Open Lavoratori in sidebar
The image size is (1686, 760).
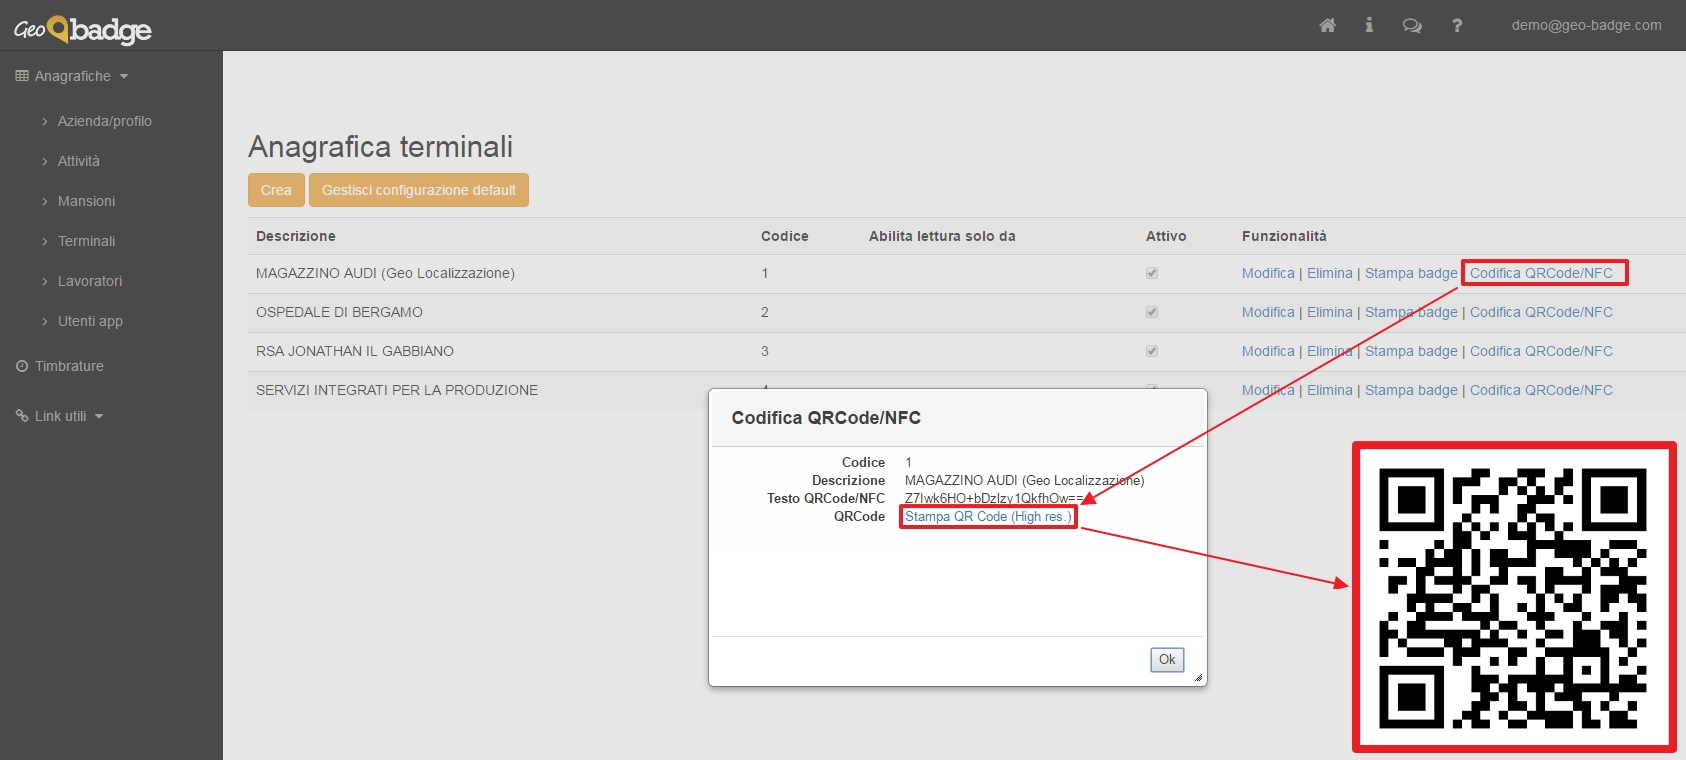[x=89, y=281]
